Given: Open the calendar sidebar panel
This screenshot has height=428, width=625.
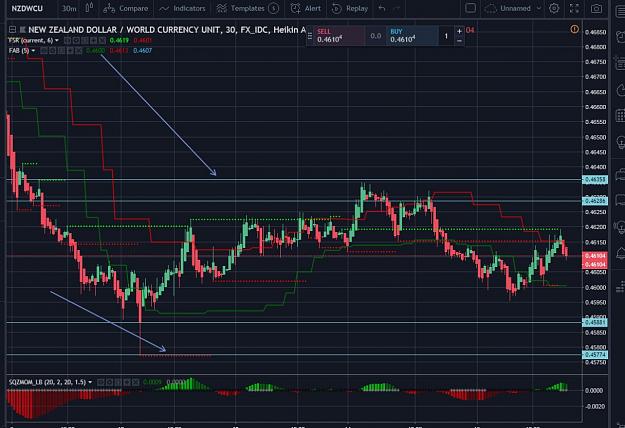Looking at the screenshot, I should point(620,116).
